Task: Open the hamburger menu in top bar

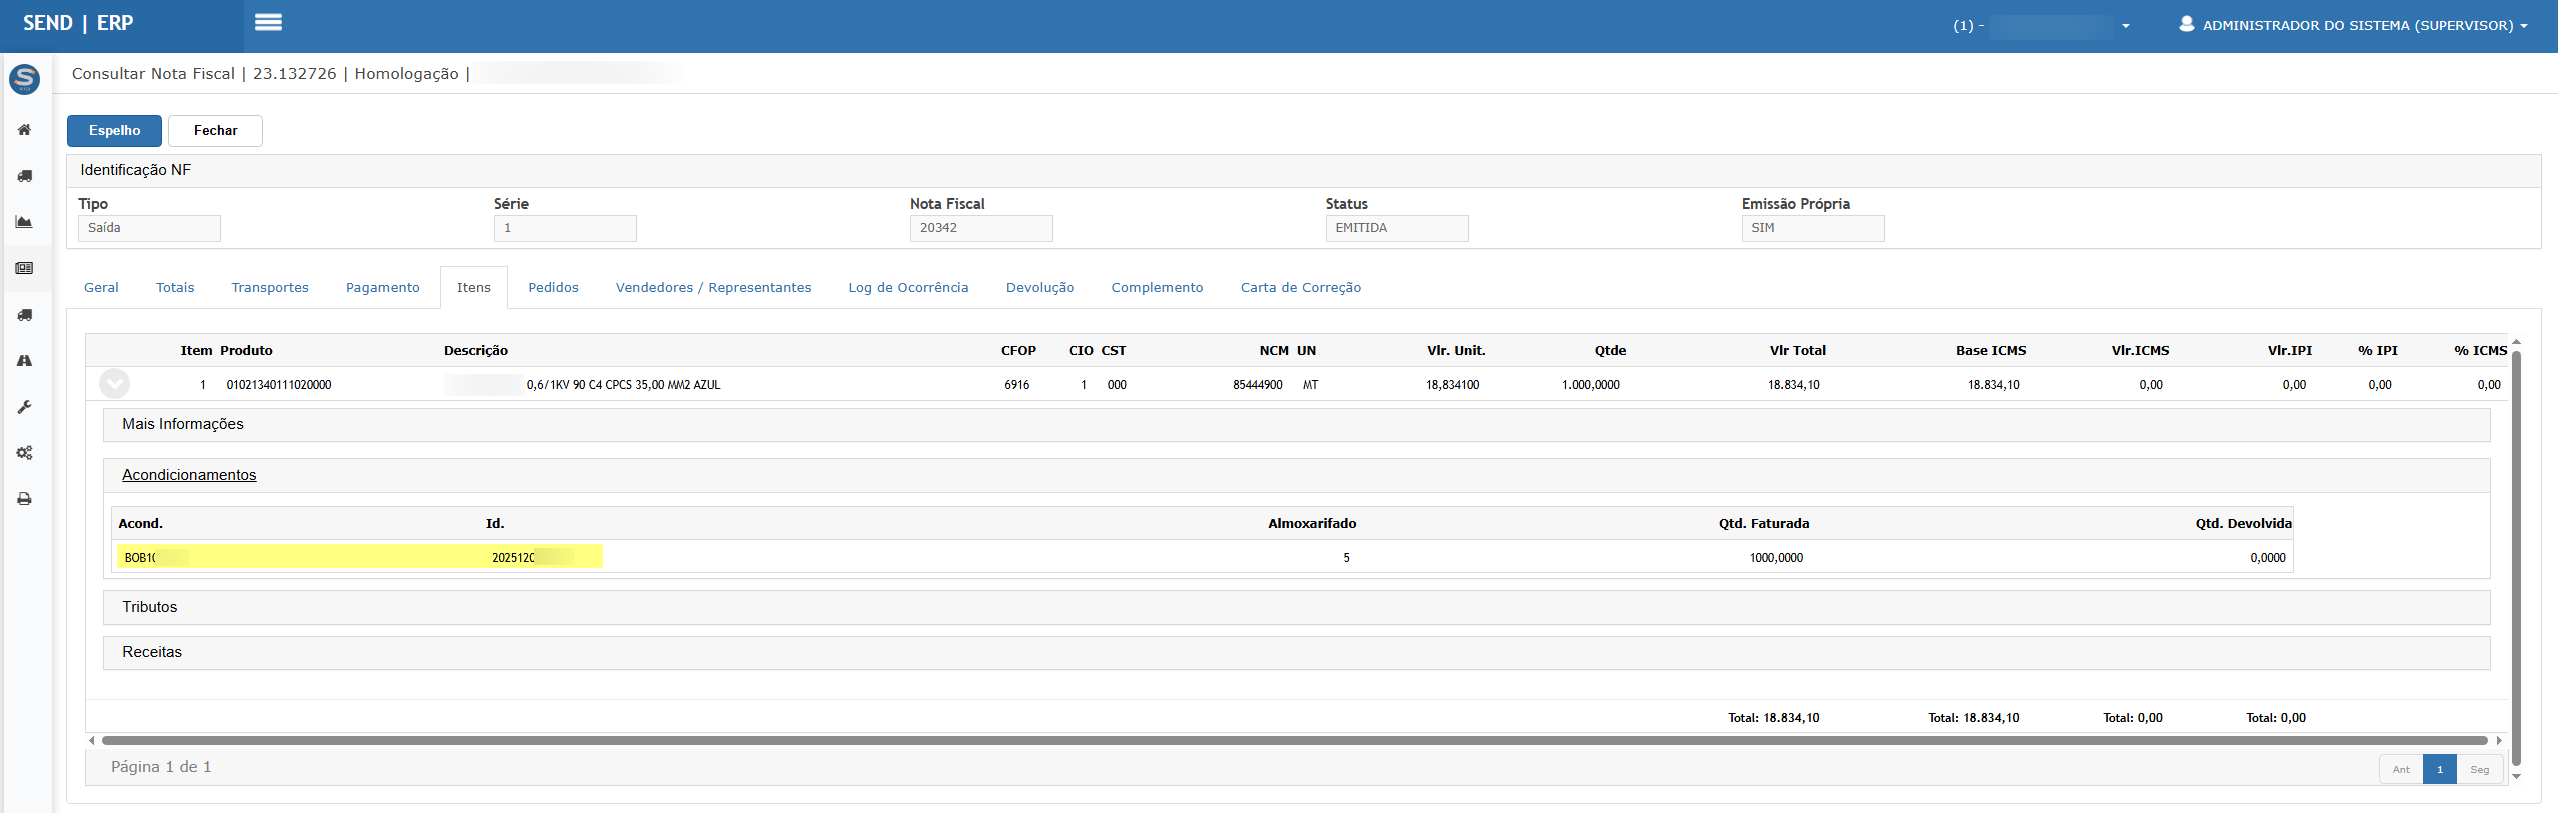Action: [268, 23]
